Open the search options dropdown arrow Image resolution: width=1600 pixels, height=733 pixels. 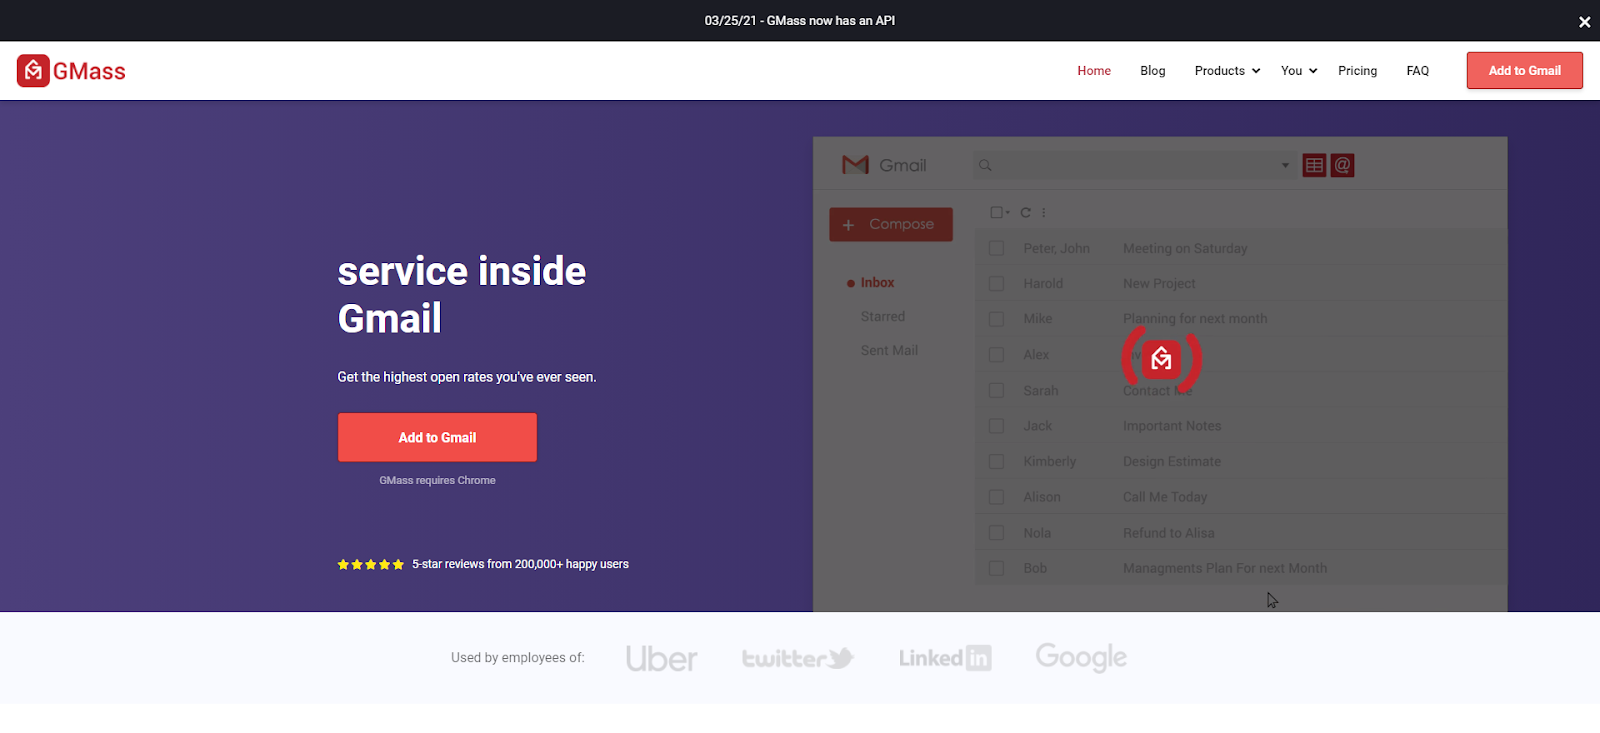(x=1285, y=166)
